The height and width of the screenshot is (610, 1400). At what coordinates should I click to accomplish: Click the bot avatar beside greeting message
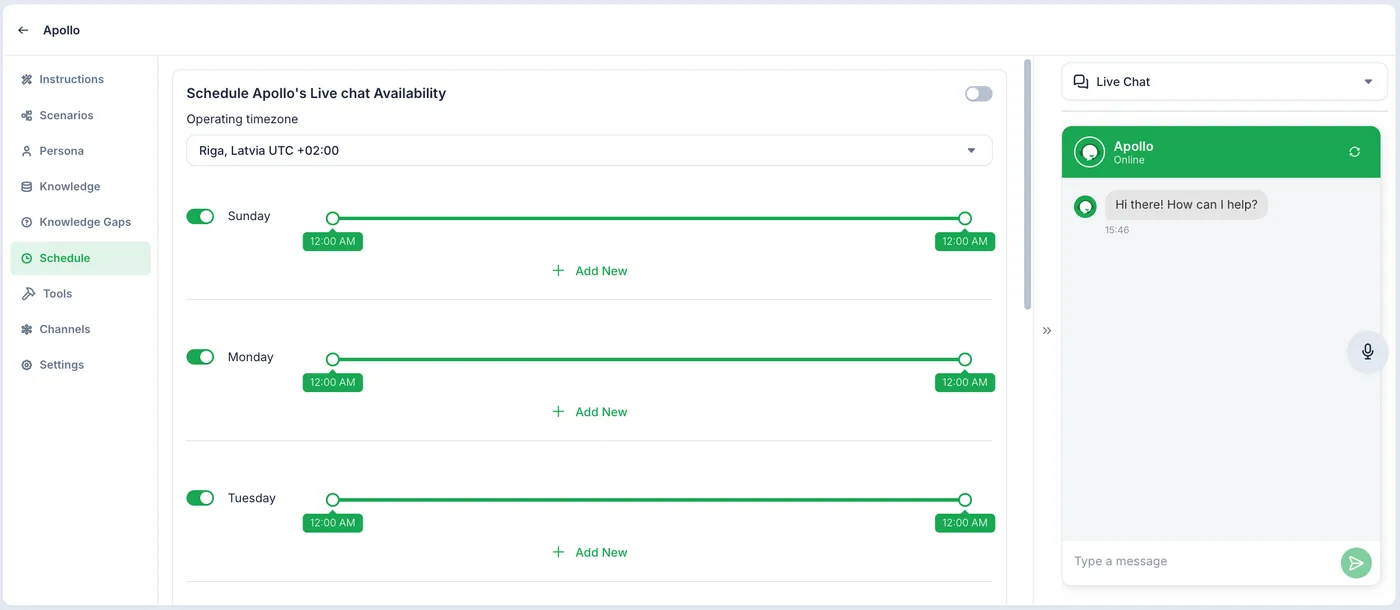[1085, 206]
